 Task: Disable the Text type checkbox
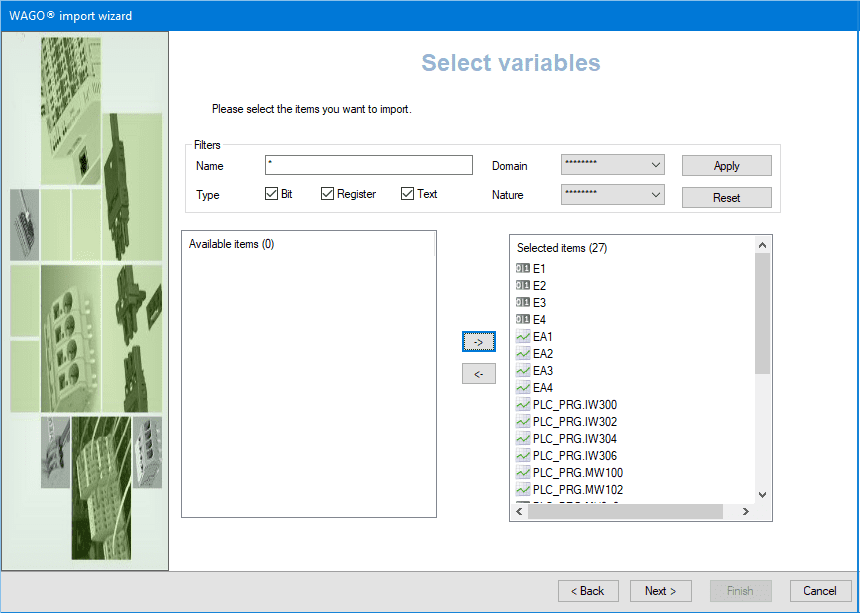click(407, 194)
